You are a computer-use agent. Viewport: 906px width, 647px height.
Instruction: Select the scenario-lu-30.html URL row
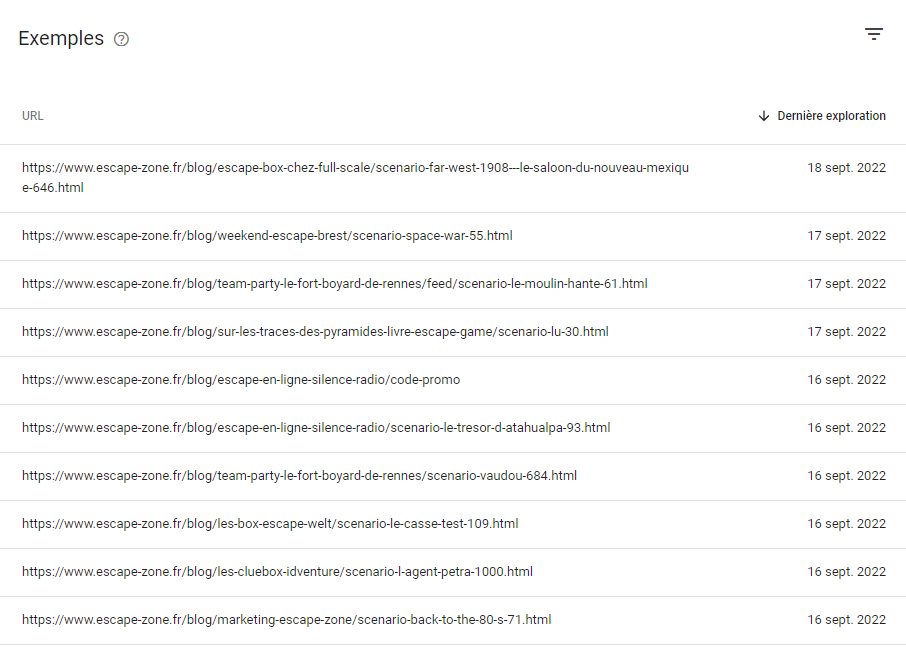(x=453, y=332)
